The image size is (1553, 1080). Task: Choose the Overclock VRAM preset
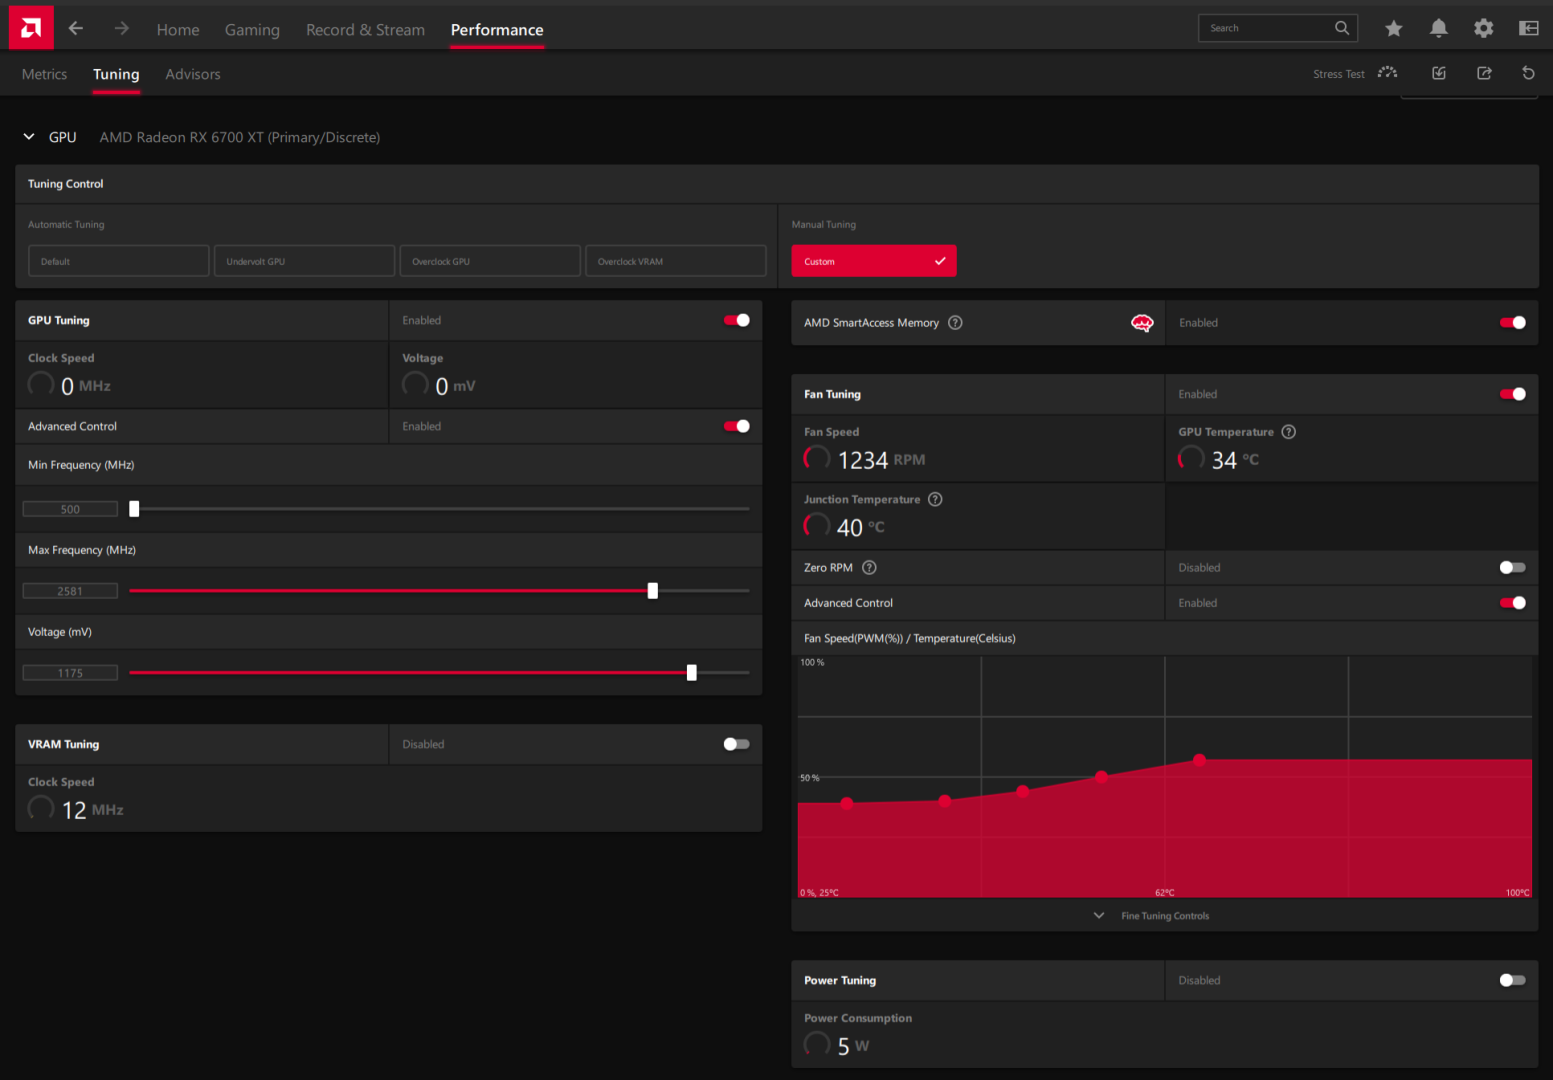point(676,261)
